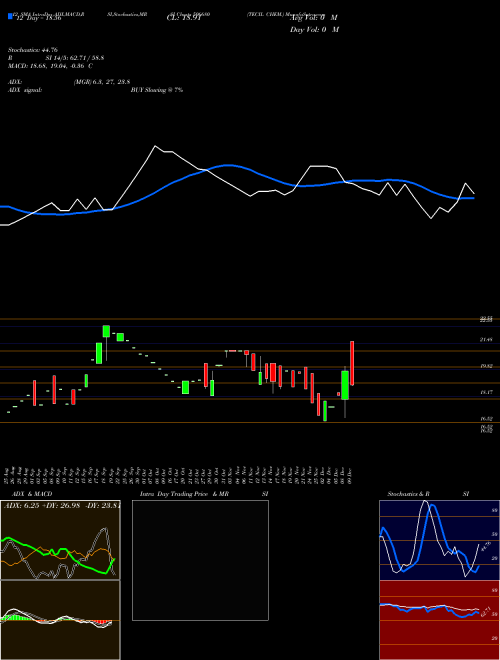Image resolution: width=500 pixels, height=660 pixels.
Task: Click the 'SI 14/3: 62.71 / 58.8' reading
Action: tap(75, 58)
